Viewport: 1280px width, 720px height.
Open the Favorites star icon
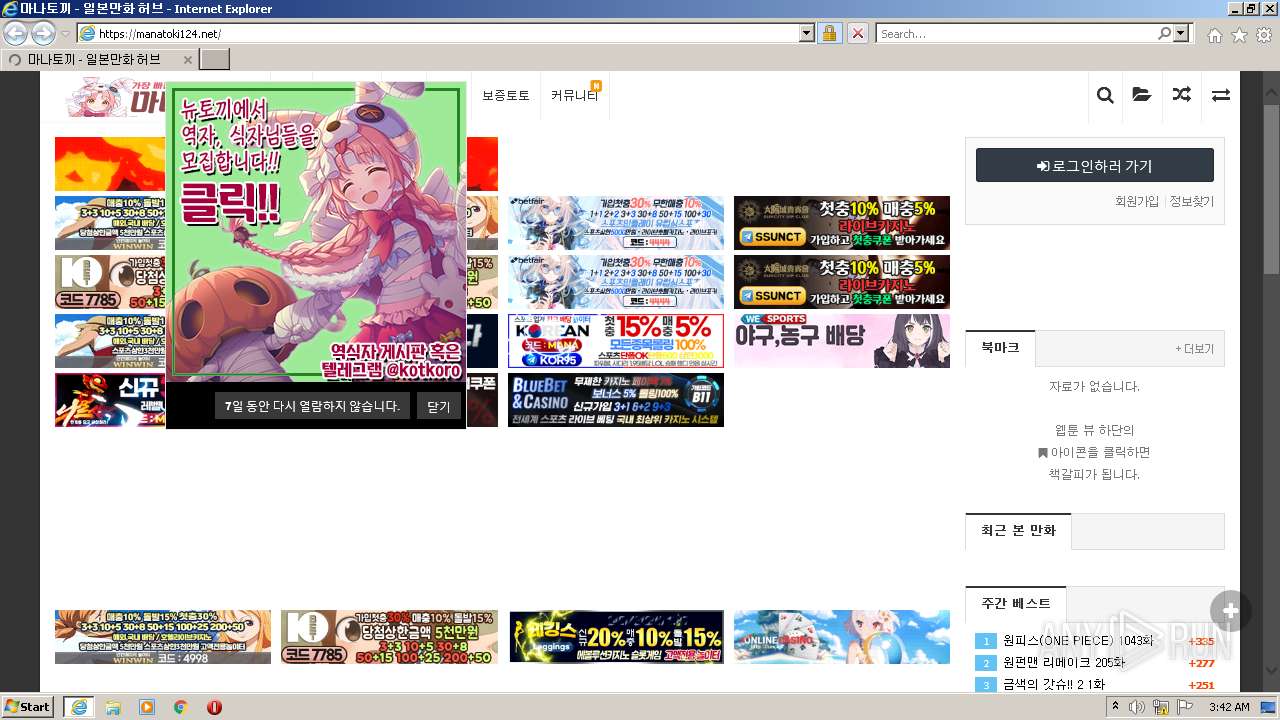click(x=1239, y=35)
